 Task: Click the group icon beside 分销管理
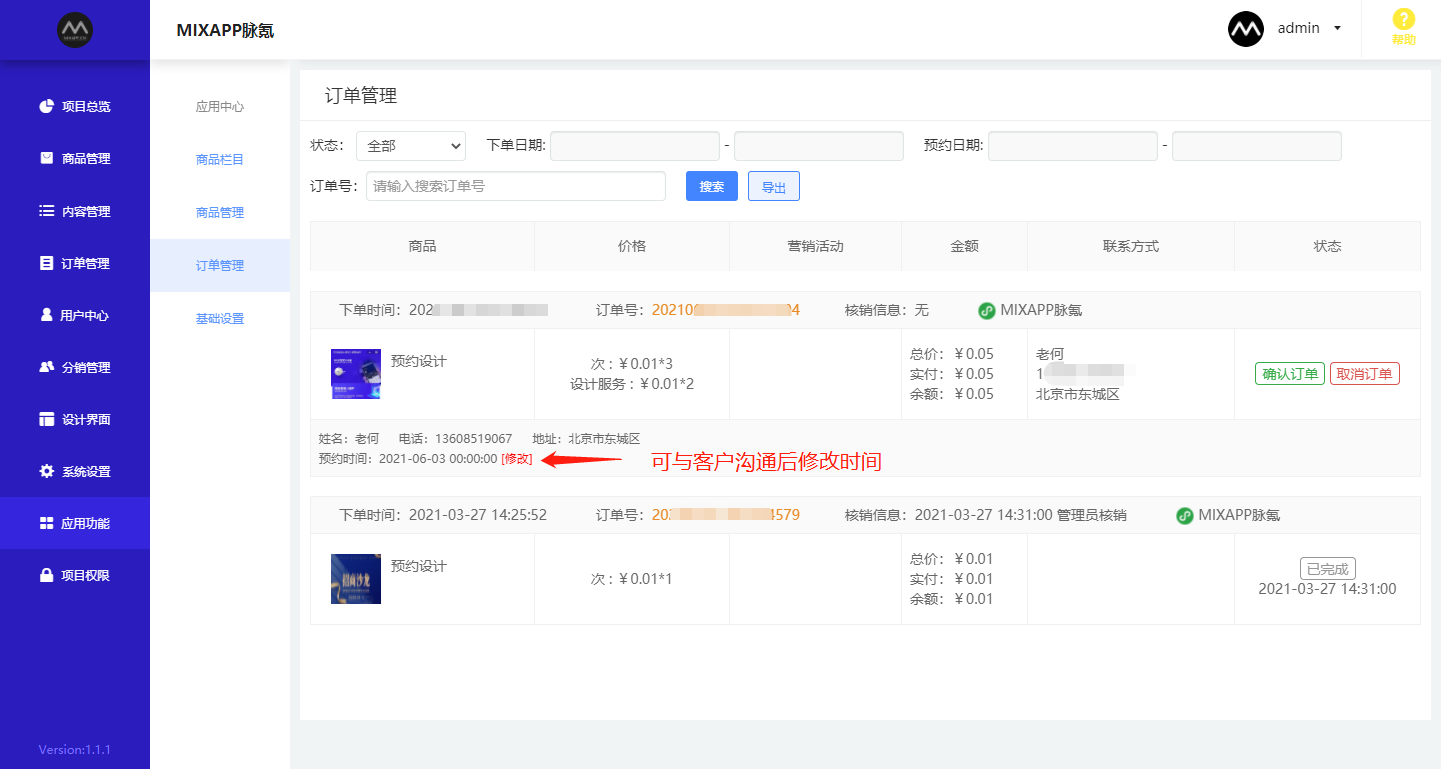(x=46, y=367)
